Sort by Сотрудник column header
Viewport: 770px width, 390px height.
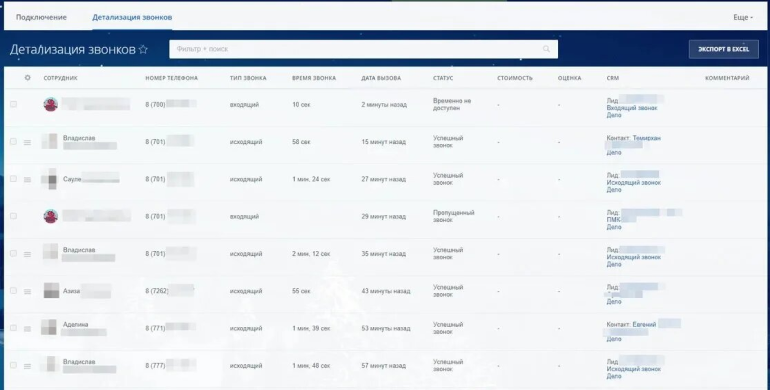[60, 78]
